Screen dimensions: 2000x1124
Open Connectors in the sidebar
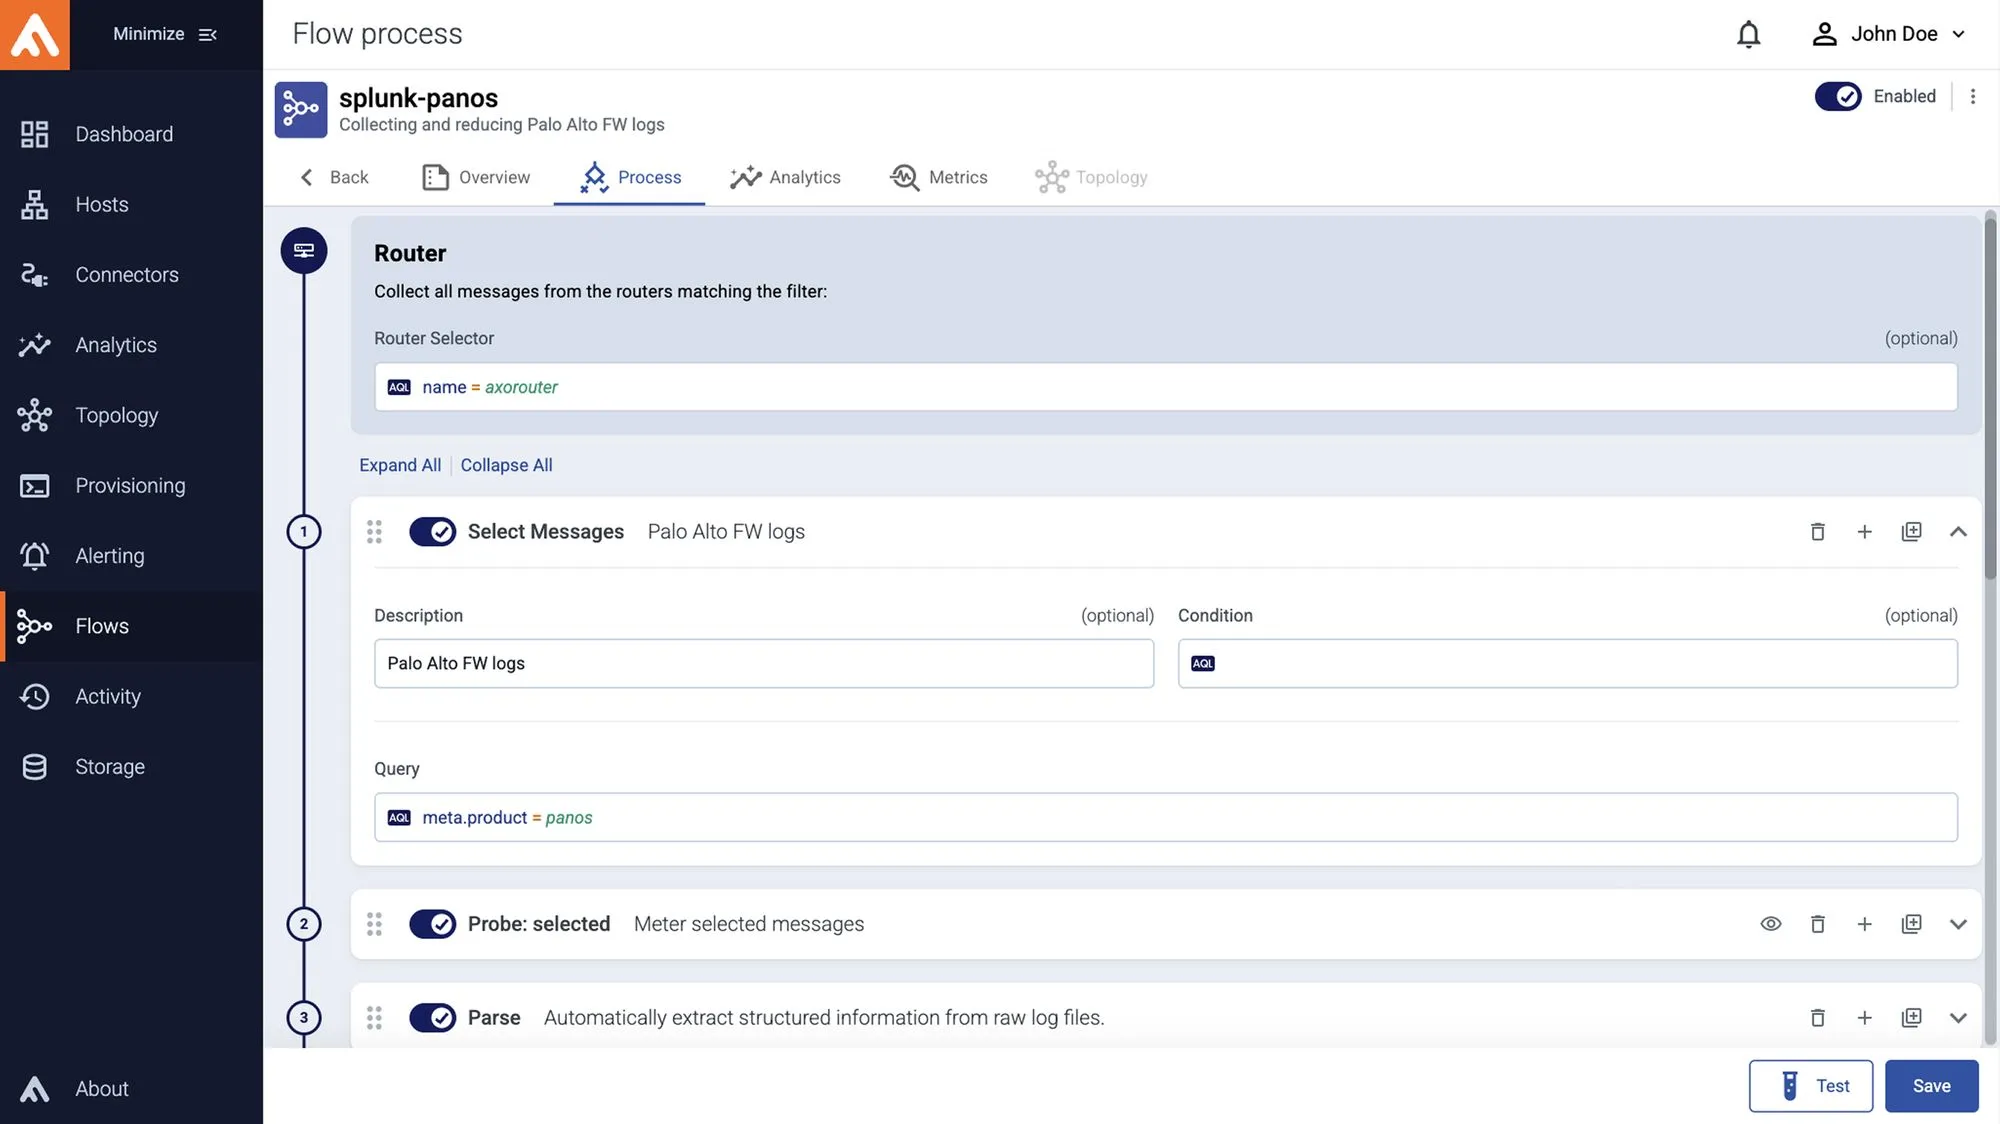pyautogui.click(x=126, y=275)
